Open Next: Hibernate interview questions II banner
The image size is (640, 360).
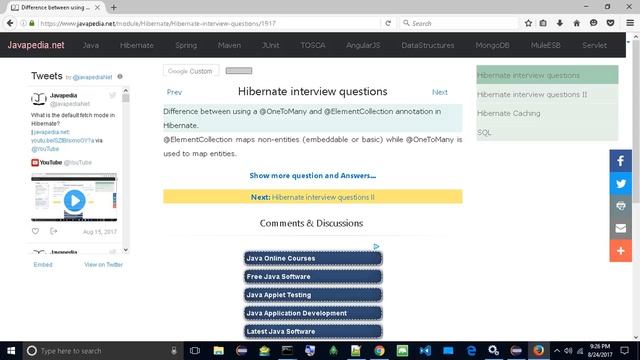[313, 197]
